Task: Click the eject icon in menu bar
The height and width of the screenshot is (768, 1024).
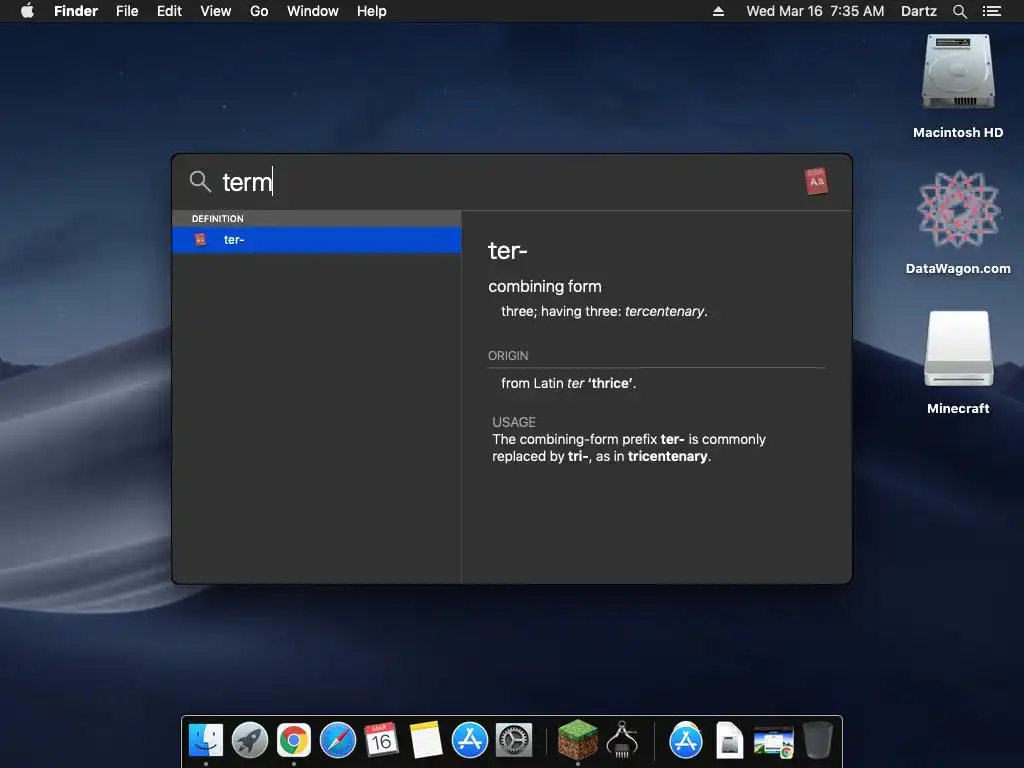Action: coord(718,11)
